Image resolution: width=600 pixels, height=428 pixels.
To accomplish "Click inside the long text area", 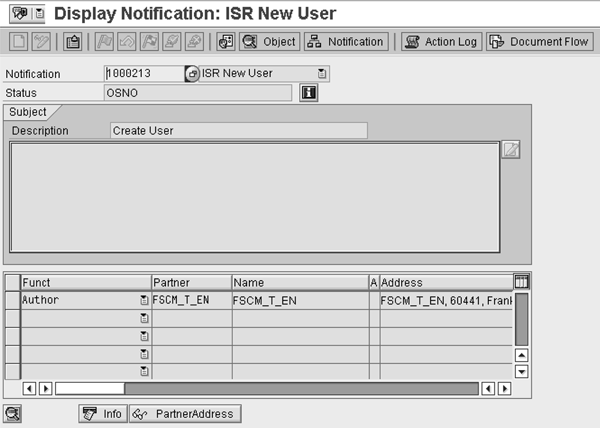I will pos(255,197).
